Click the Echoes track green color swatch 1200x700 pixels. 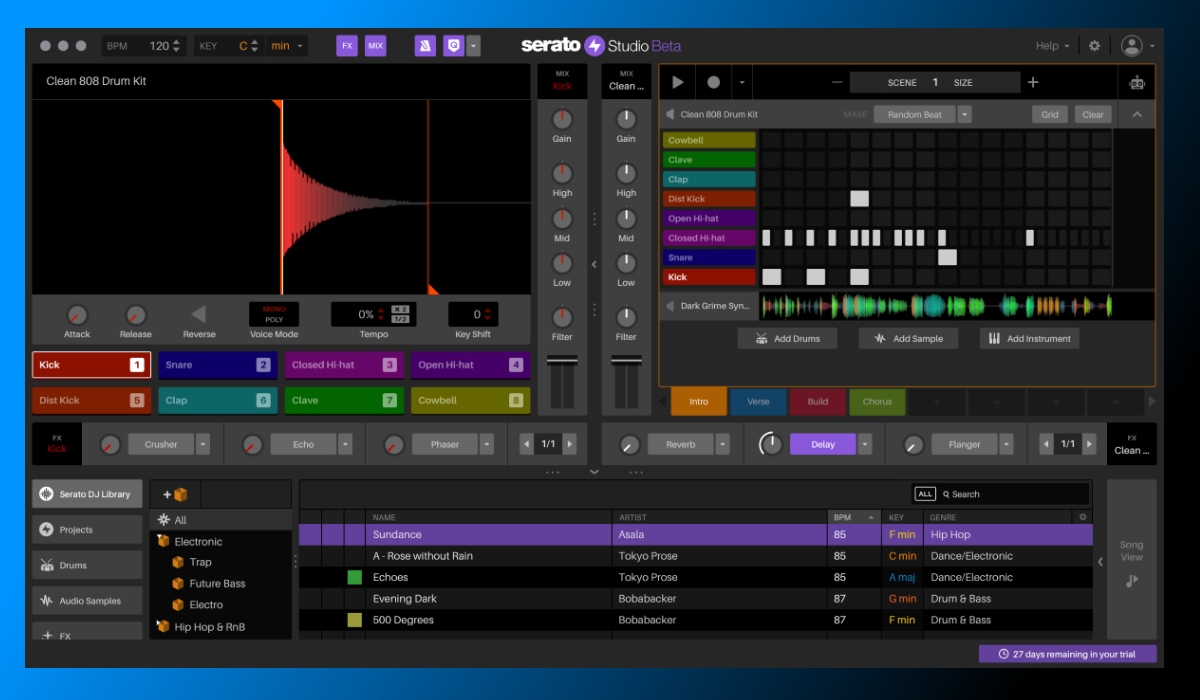(x=355, y=577)
